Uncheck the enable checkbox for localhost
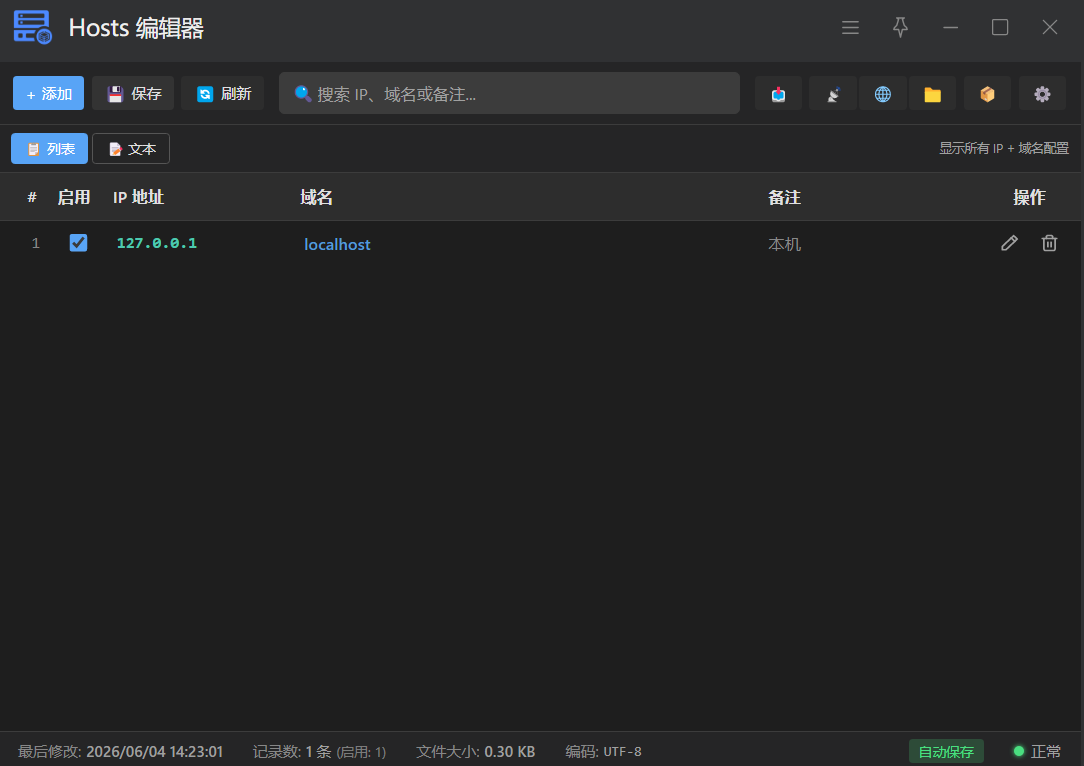This screenshot has height=766, width=1084. (x=78, y=243)
